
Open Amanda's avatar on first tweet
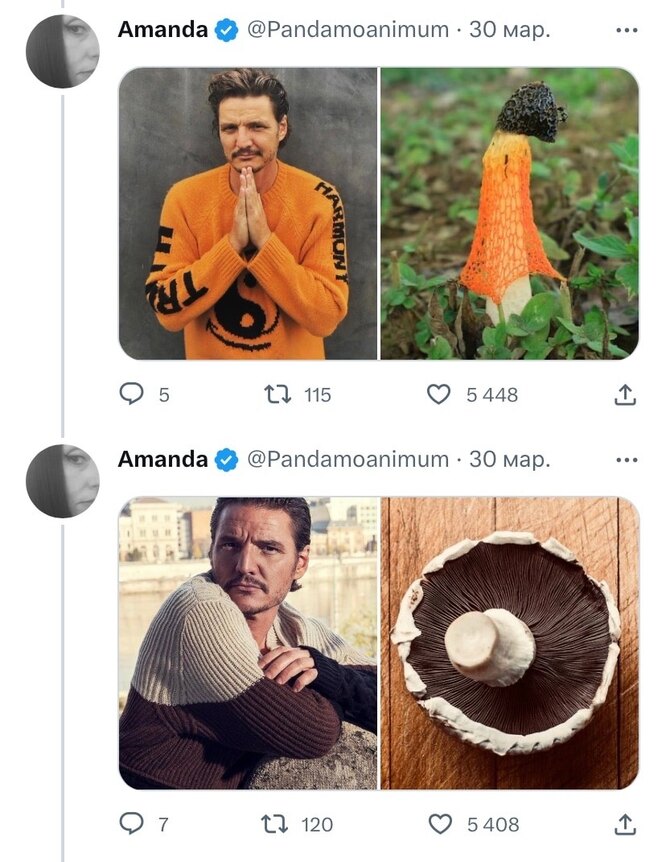coord(62,51)
